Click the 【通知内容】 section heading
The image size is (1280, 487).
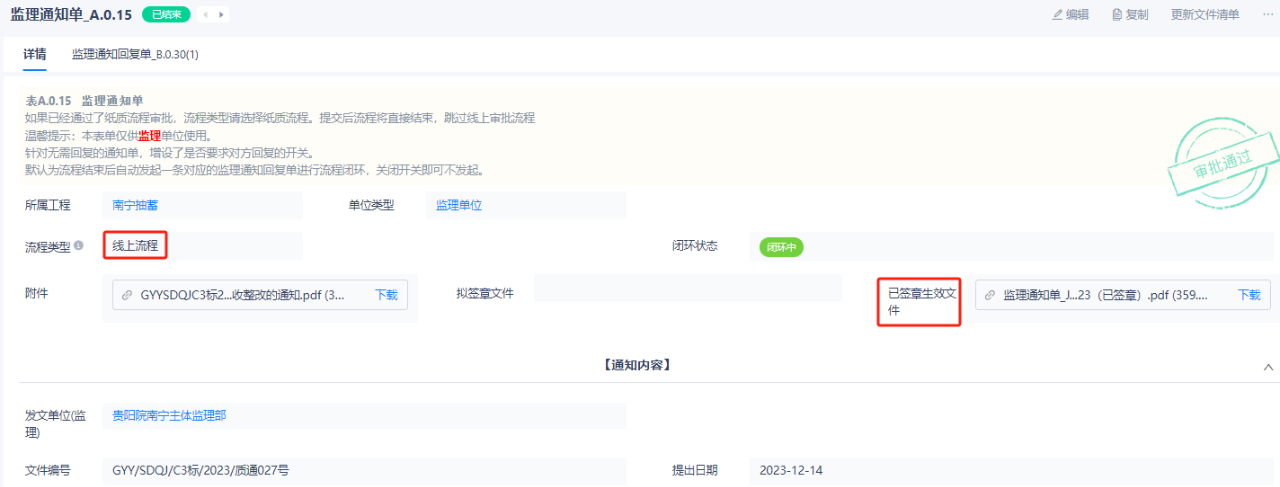[637, 365]
